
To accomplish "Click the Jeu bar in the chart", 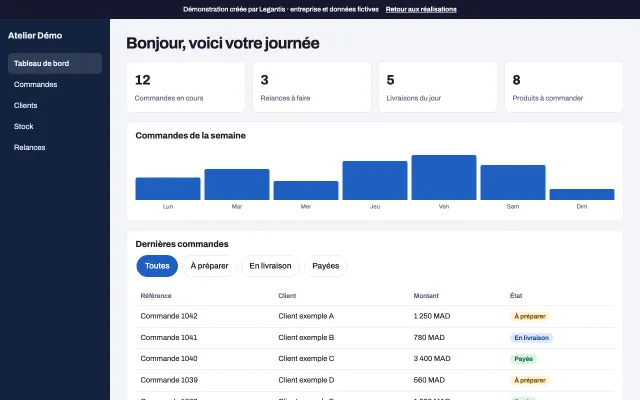I will 375,180.
